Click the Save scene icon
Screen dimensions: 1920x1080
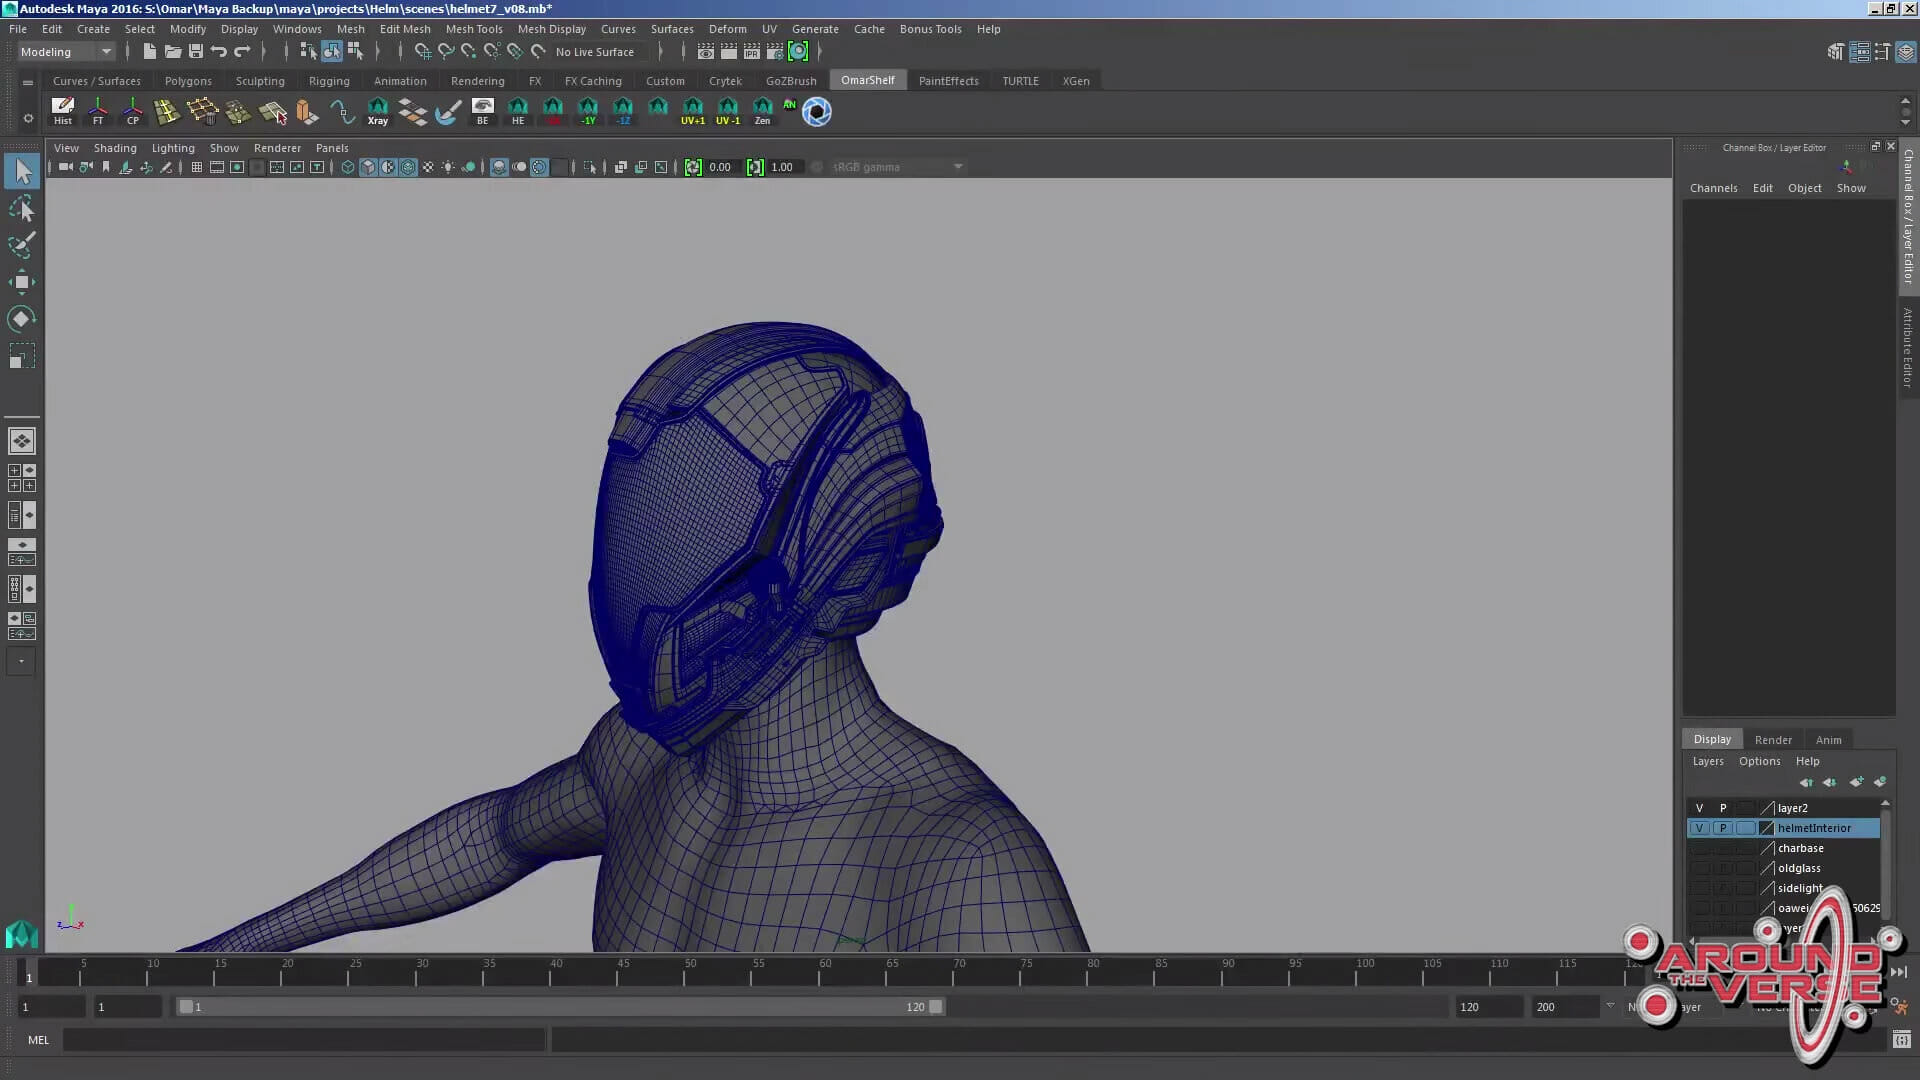click(x=196, y=52)
